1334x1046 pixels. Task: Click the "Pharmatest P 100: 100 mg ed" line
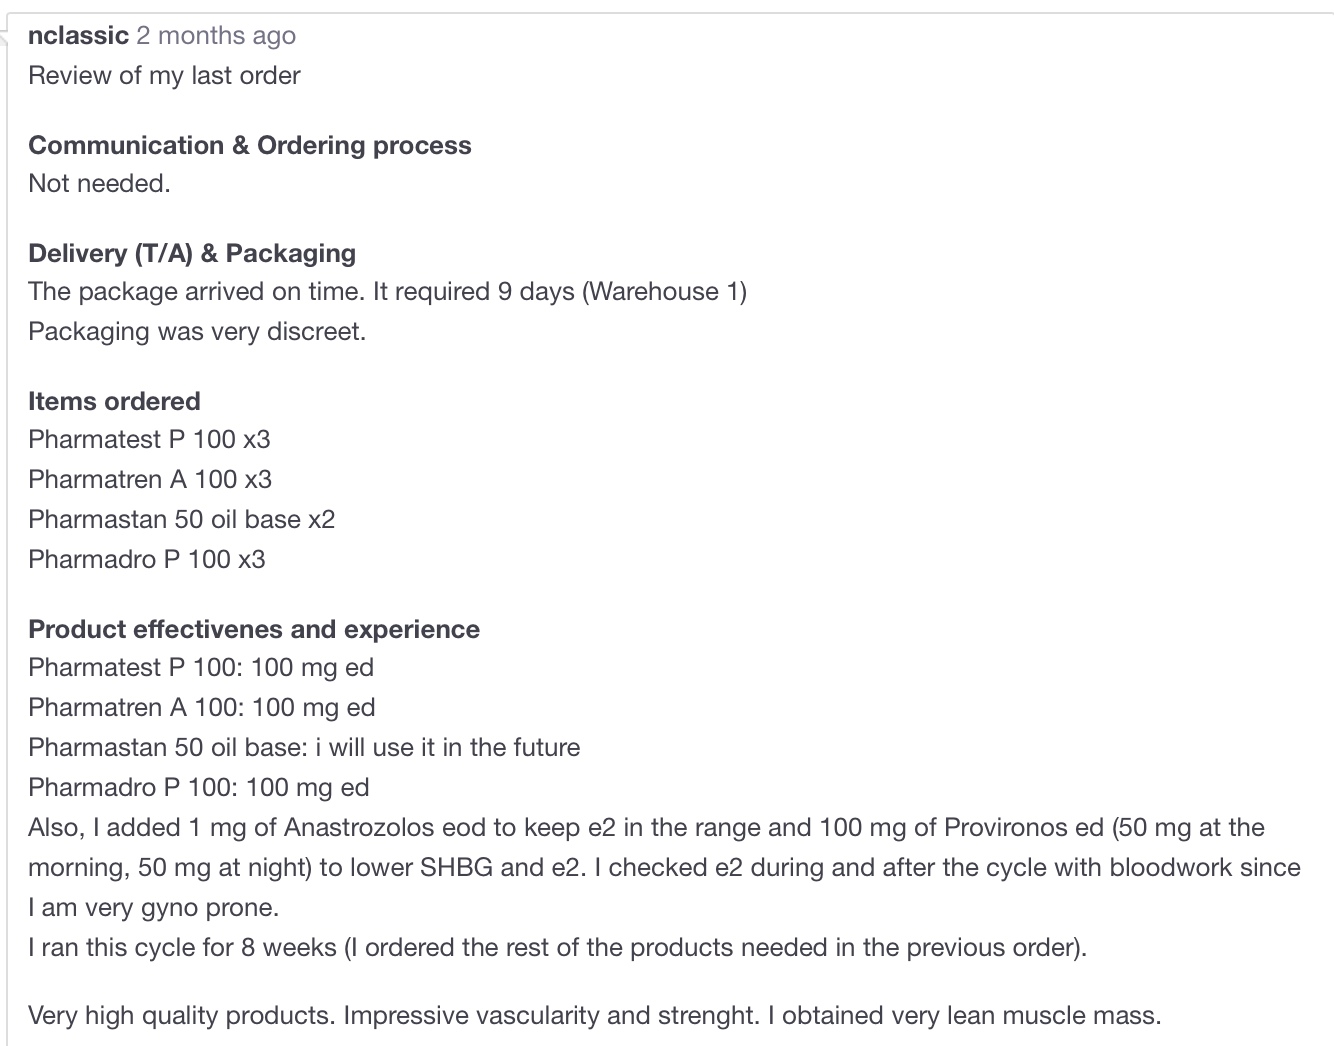(x=201, y=668)
